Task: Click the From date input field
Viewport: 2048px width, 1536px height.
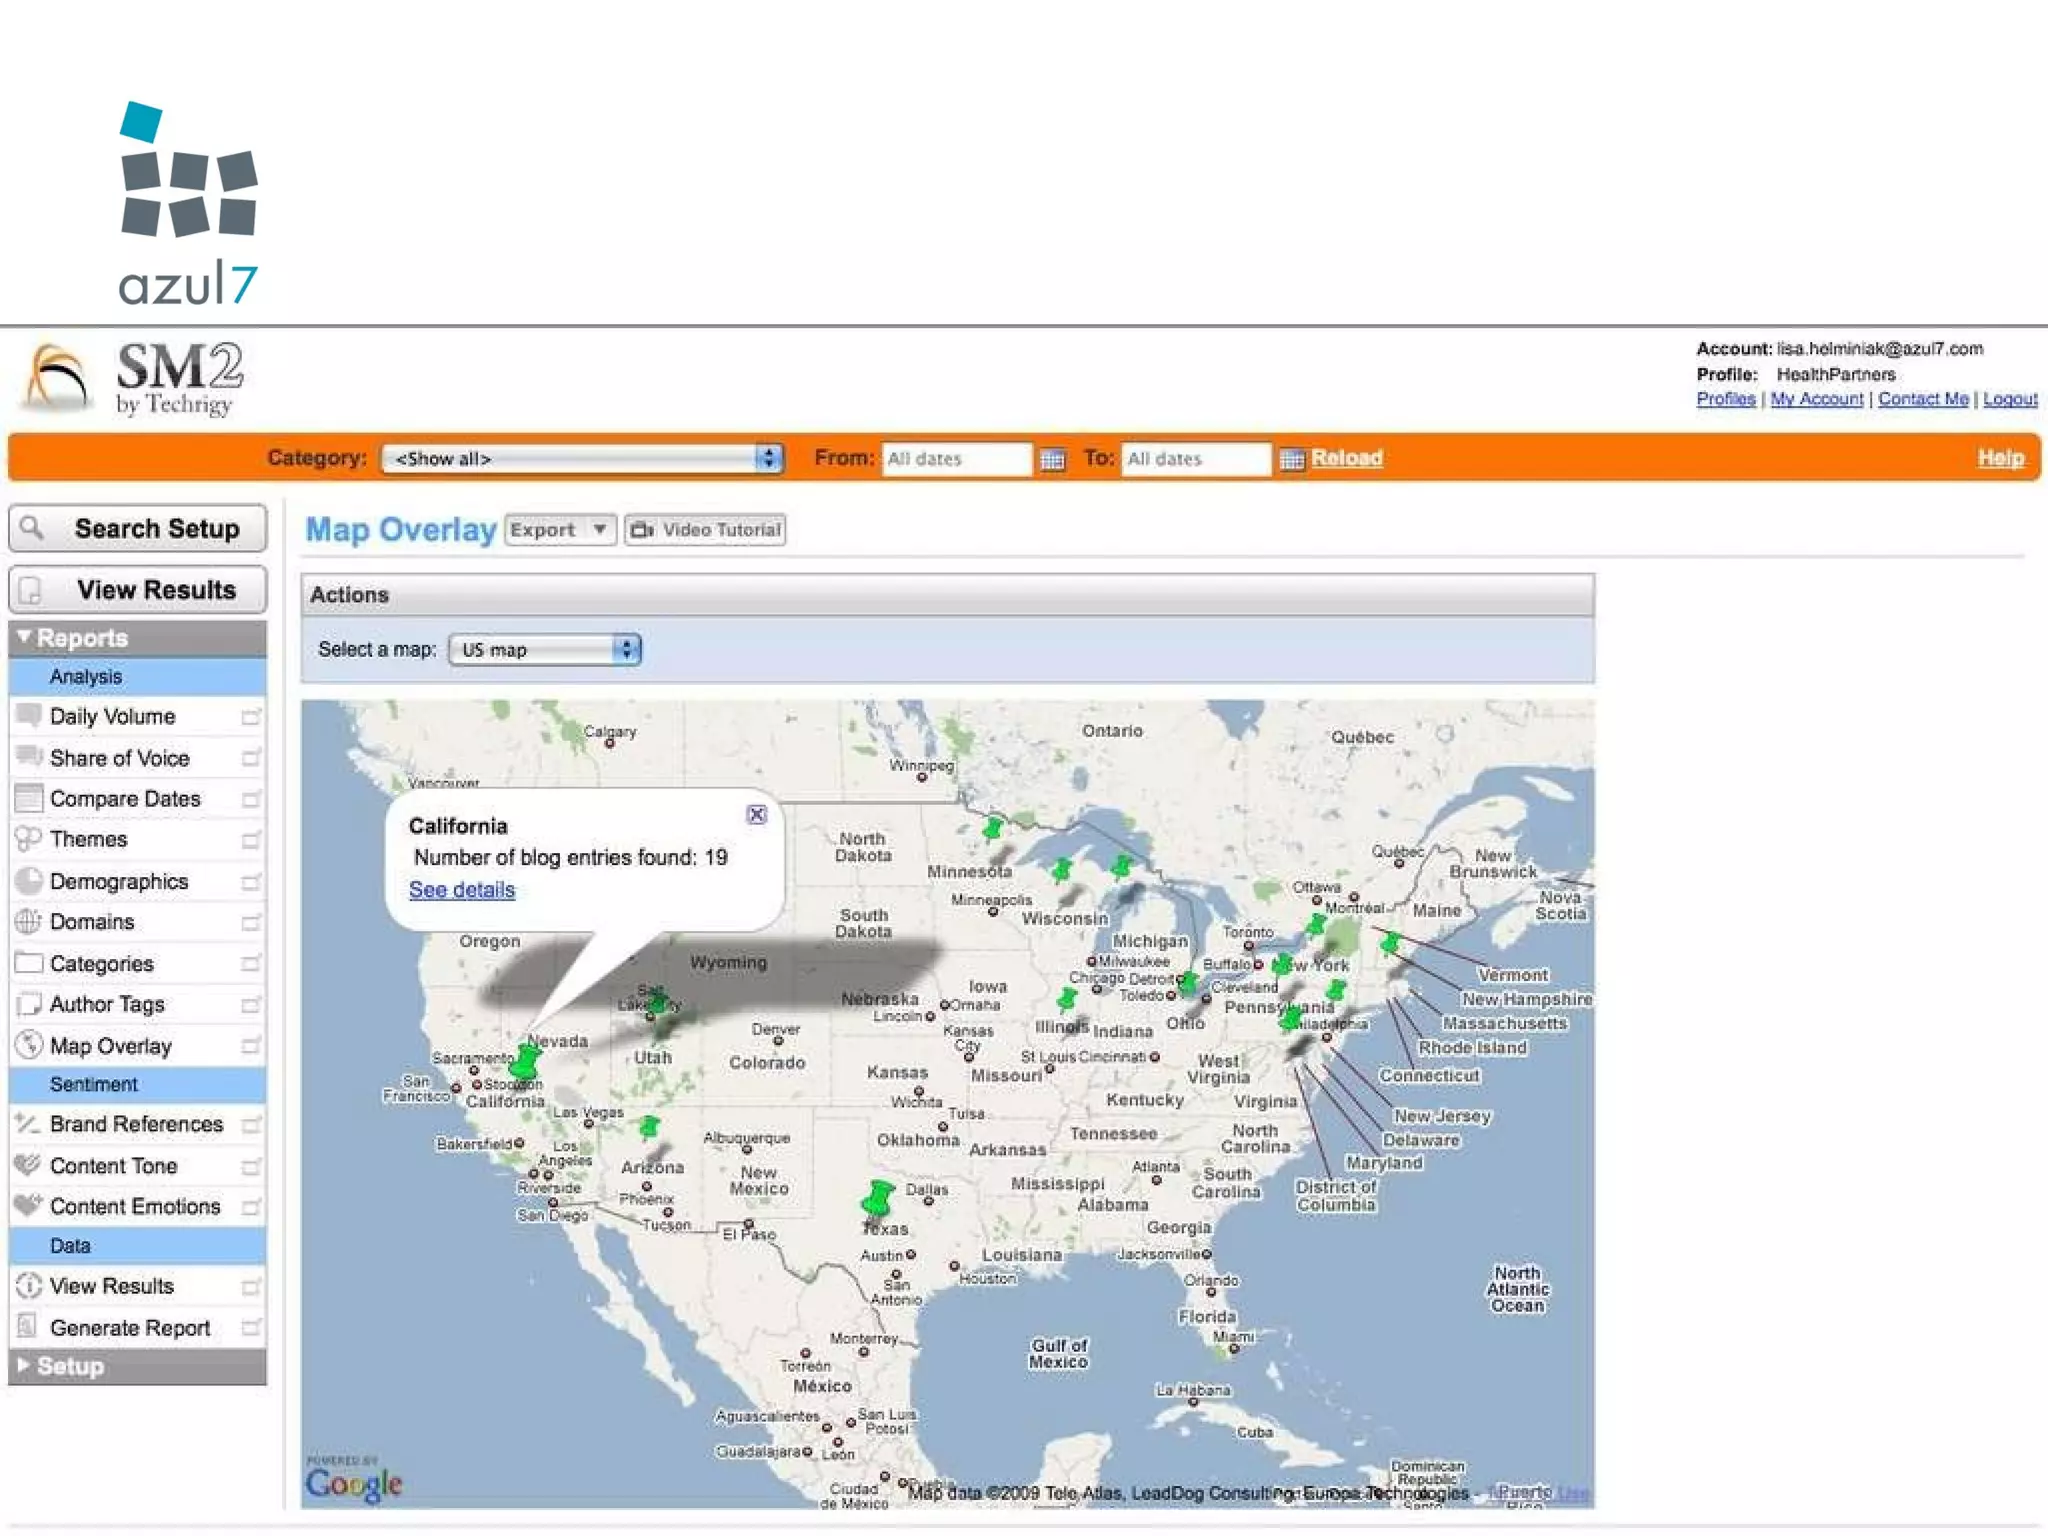Action: point(954,459)
